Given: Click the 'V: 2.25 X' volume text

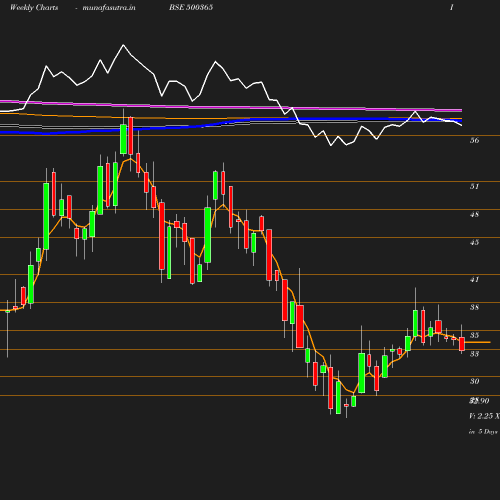Looking at the screenshot, I should [x=484, y=416].
